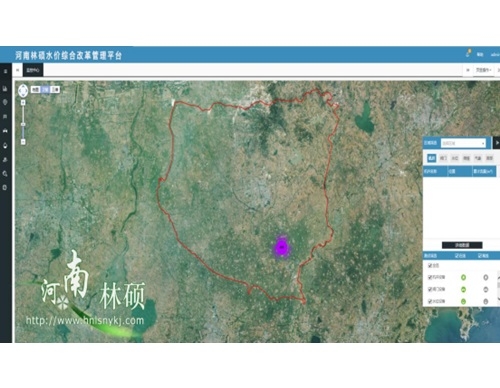Click the notification bell in the header
Screen dimensions: 500x388
[468, 53]
